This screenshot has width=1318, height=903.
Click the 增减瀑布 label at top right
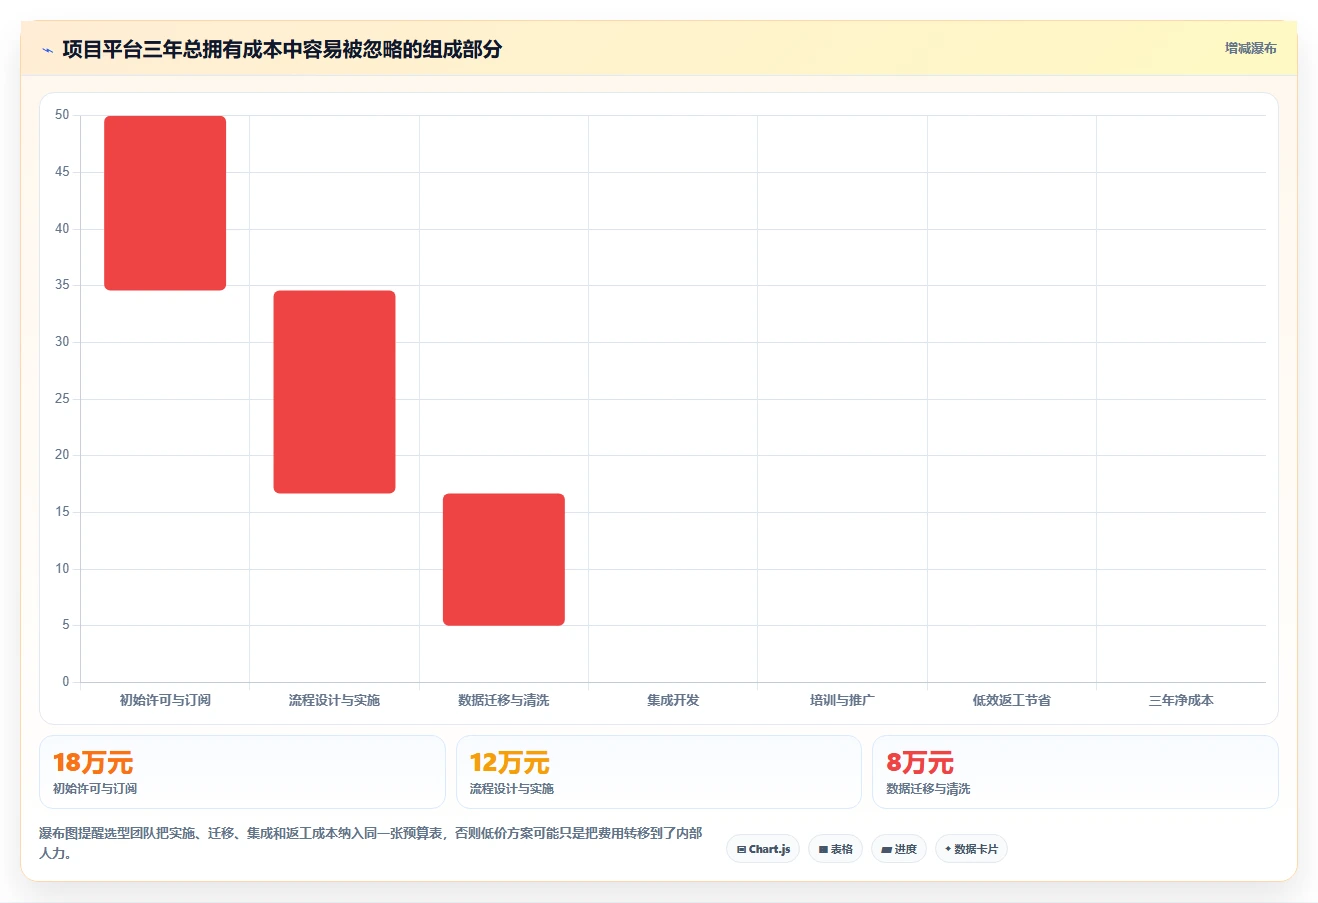pyautogui.click(x=1250, y=48)
